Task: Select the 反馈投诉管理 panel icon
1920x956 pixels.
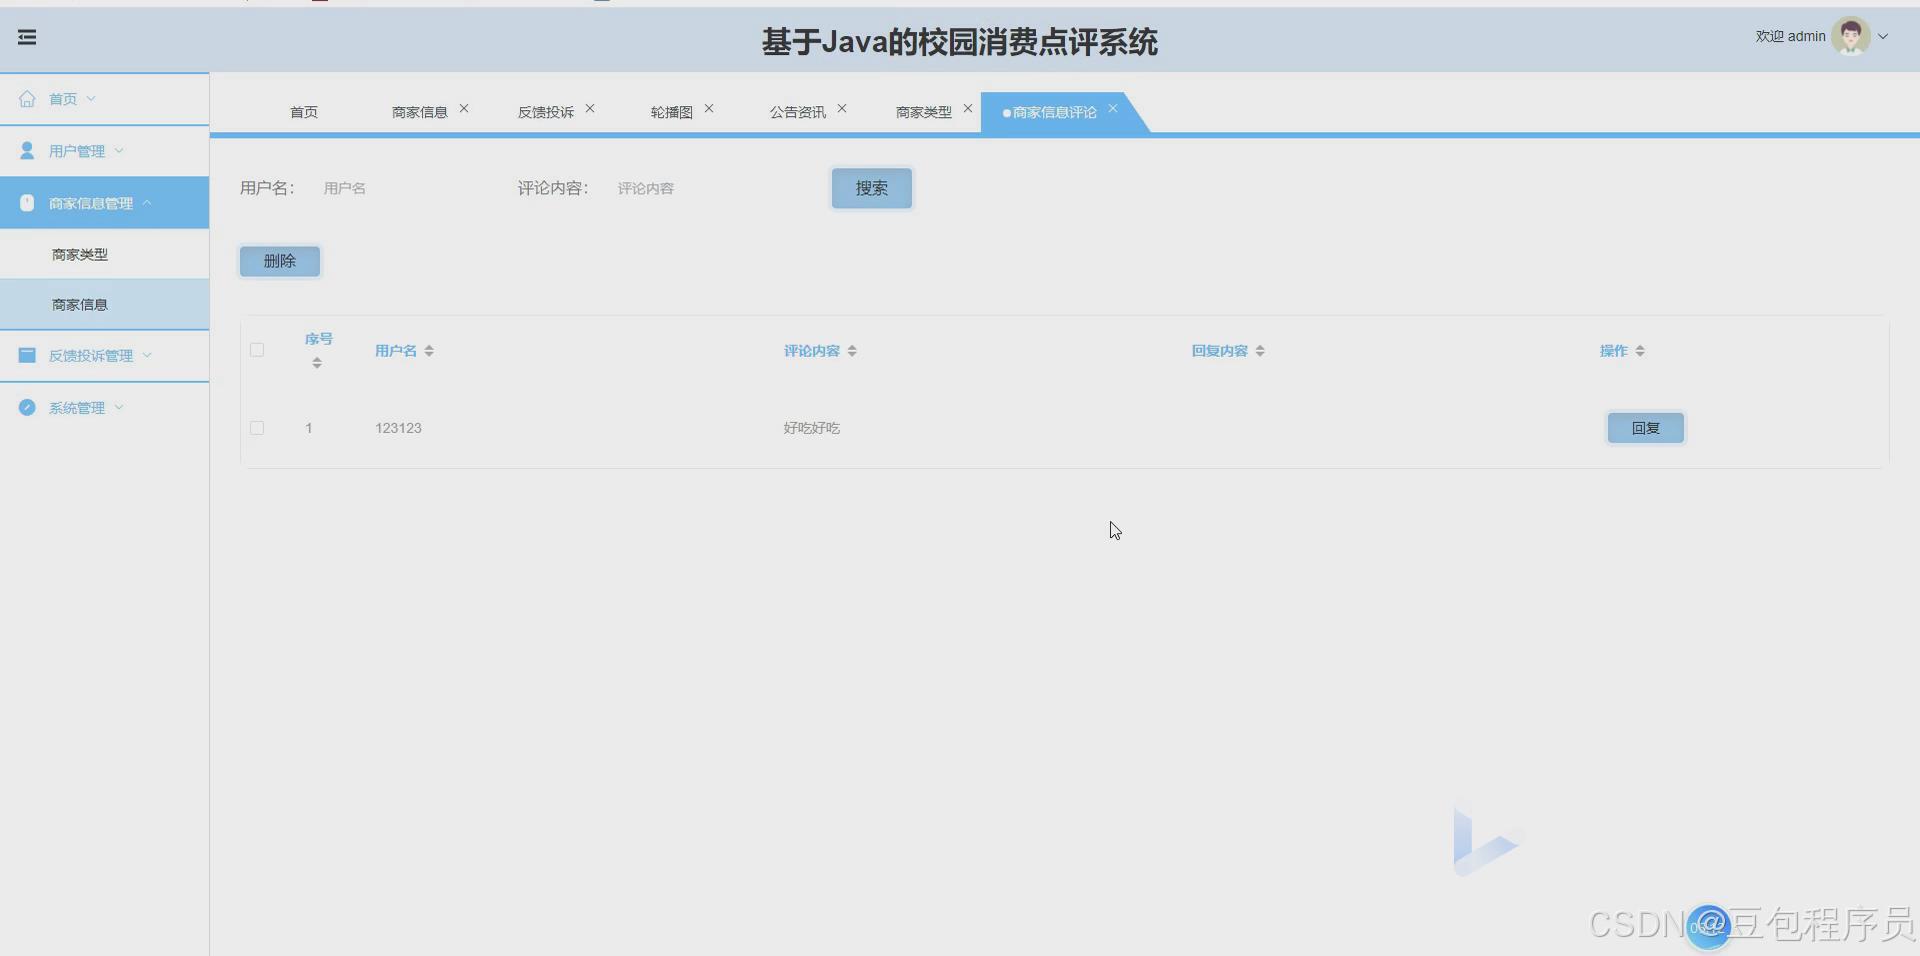Action: [26, 355]
